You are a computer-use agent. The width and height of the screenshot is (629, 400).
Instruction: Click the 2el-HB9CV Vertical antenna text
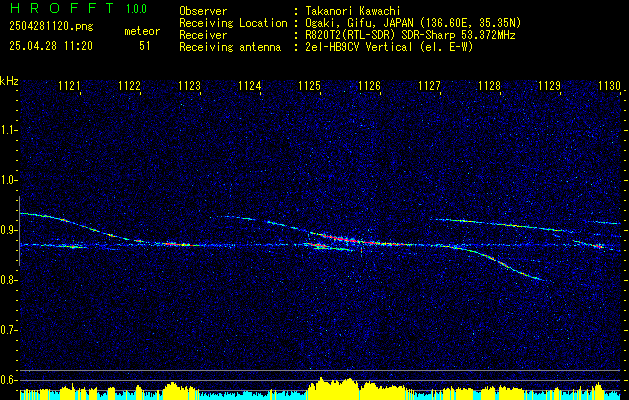pyautogui.click(x=389, y=47)
